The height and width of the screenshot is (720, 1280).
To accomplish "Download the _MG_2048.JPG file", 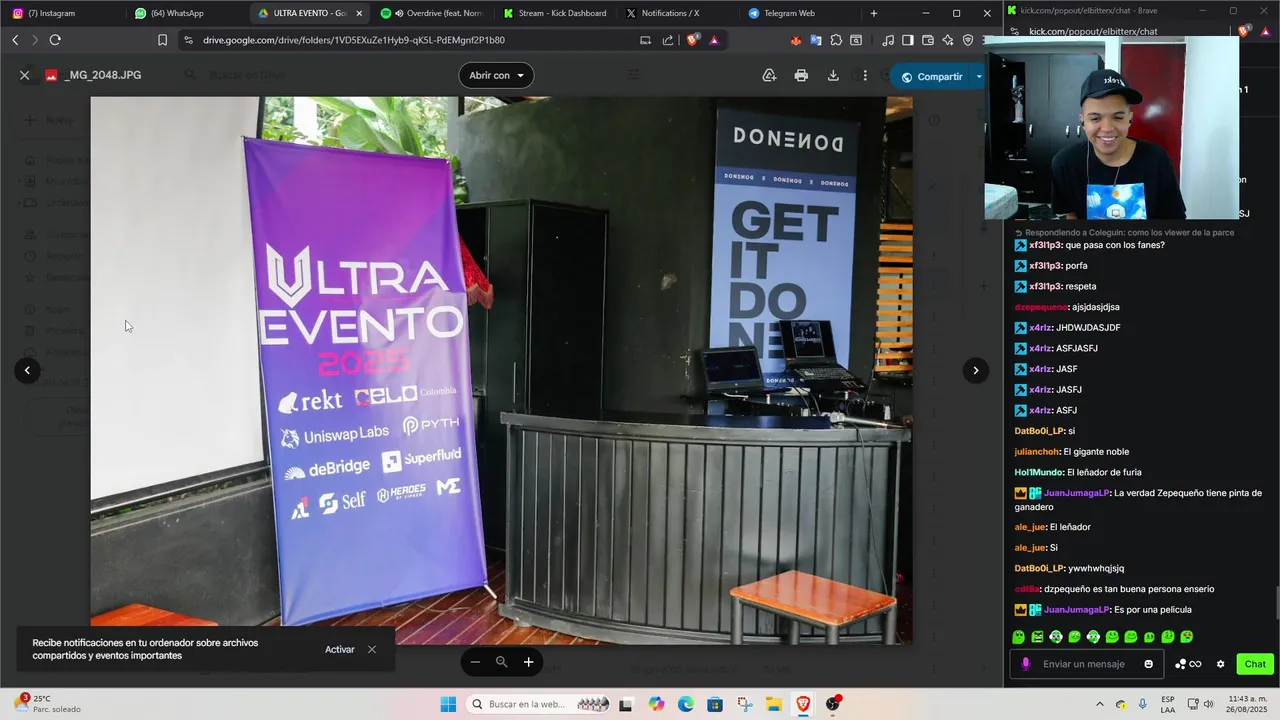I will (x=833, y=75).
